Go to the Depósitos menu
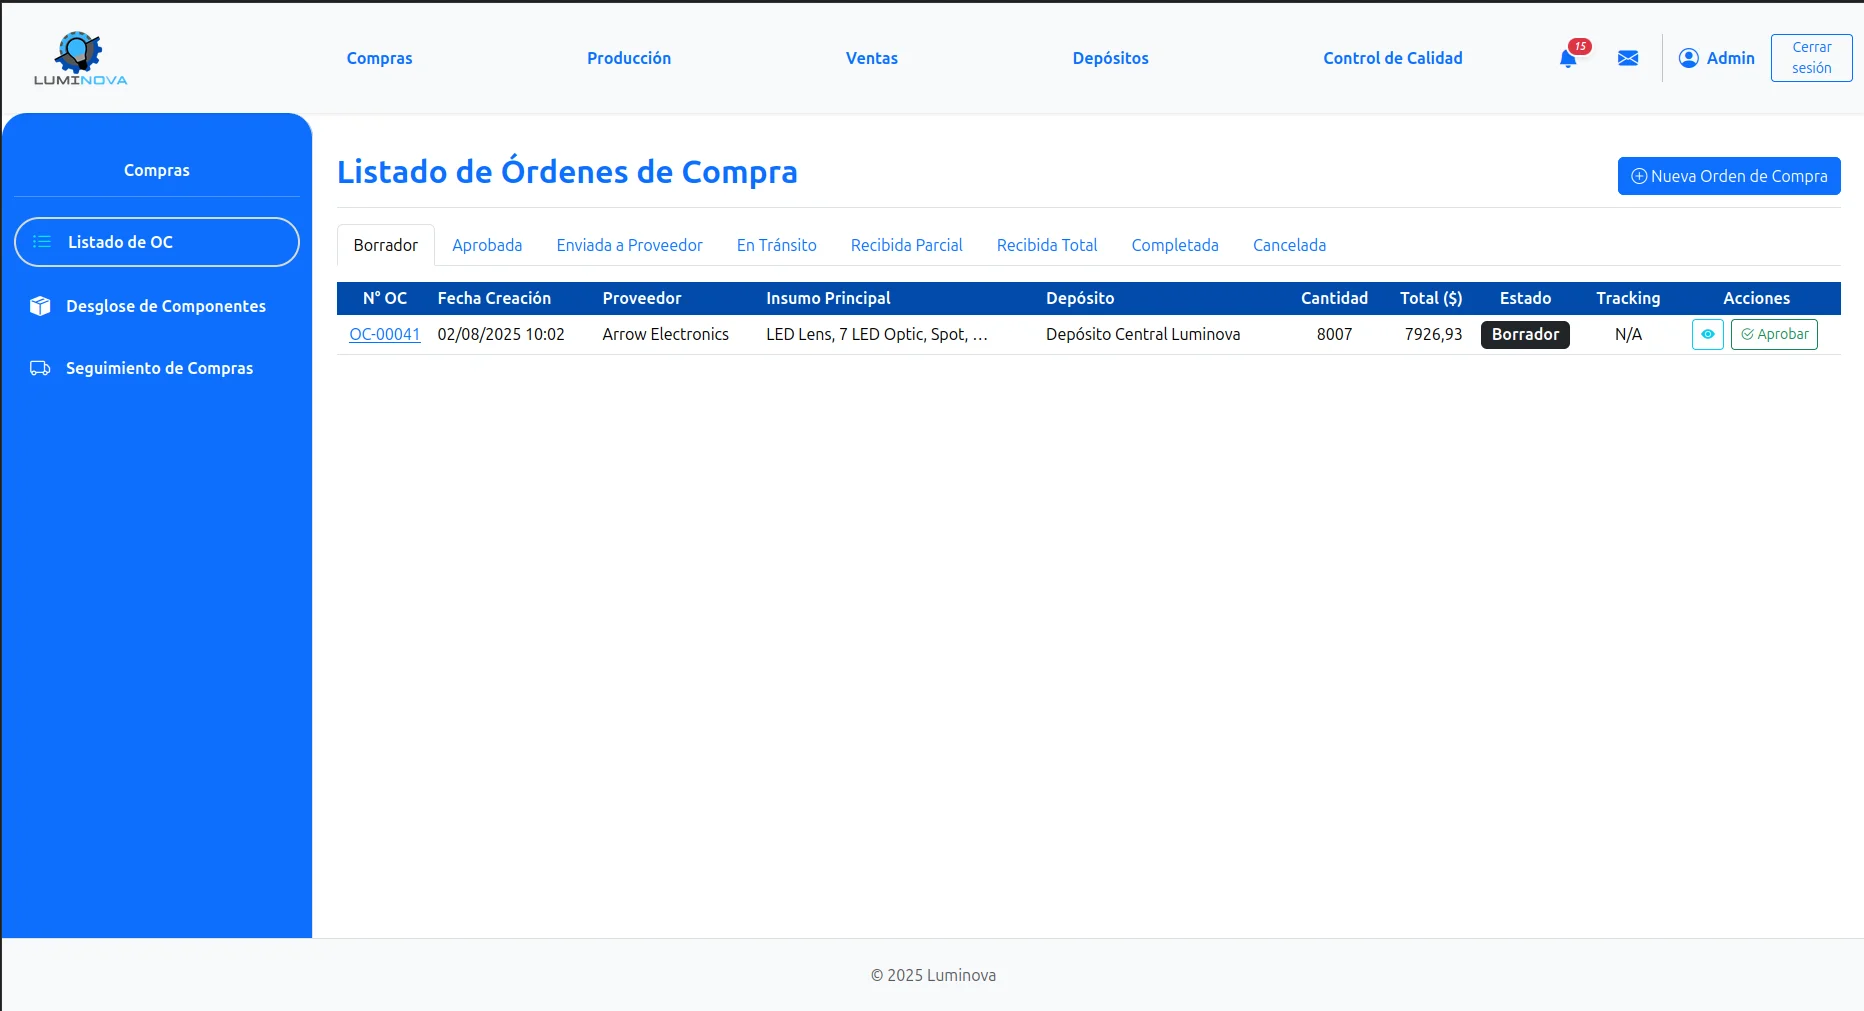Viewport: 1864px width, 1011px height. tap(1110, 58)
